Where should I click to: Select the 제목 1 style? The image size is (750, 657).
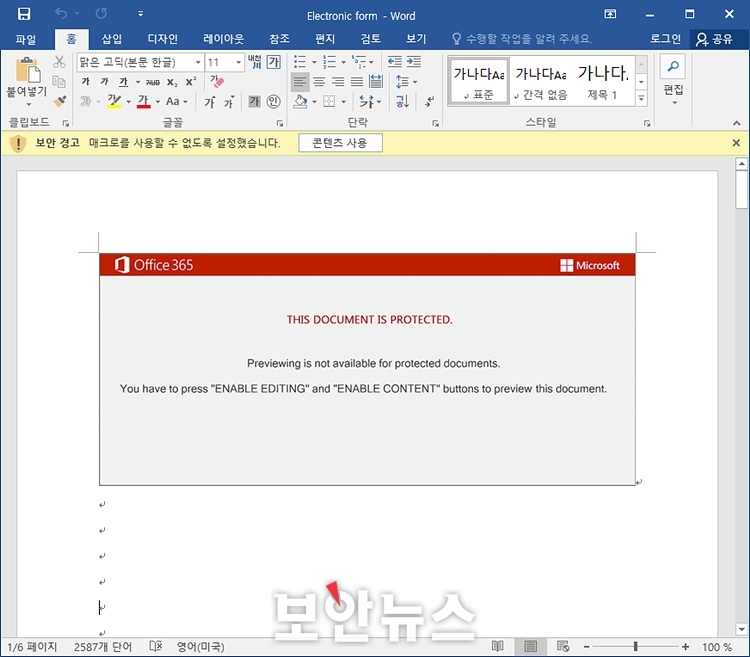(603, 81)
